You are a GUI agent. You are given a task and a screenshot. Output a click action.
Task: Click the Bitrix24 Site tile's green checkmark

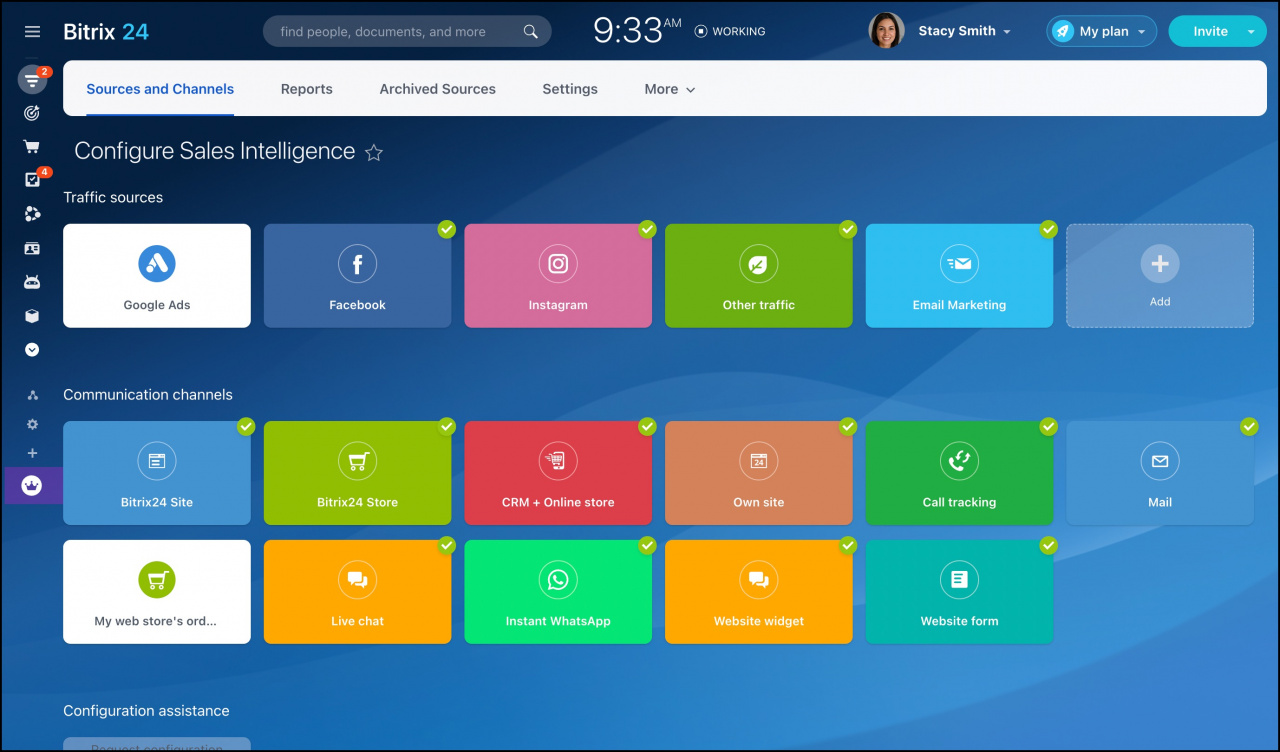click(x=246, y=426)
